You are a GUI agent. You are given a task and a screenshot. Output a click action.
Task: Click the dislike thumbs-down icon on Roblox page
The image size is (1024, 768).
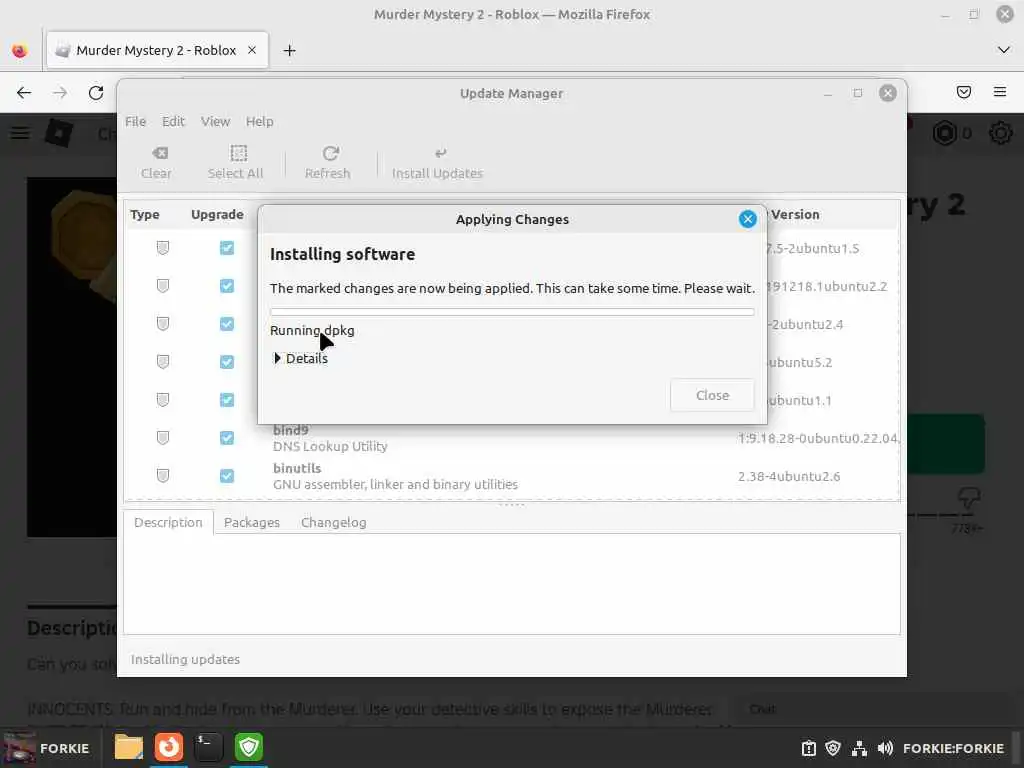968,498
